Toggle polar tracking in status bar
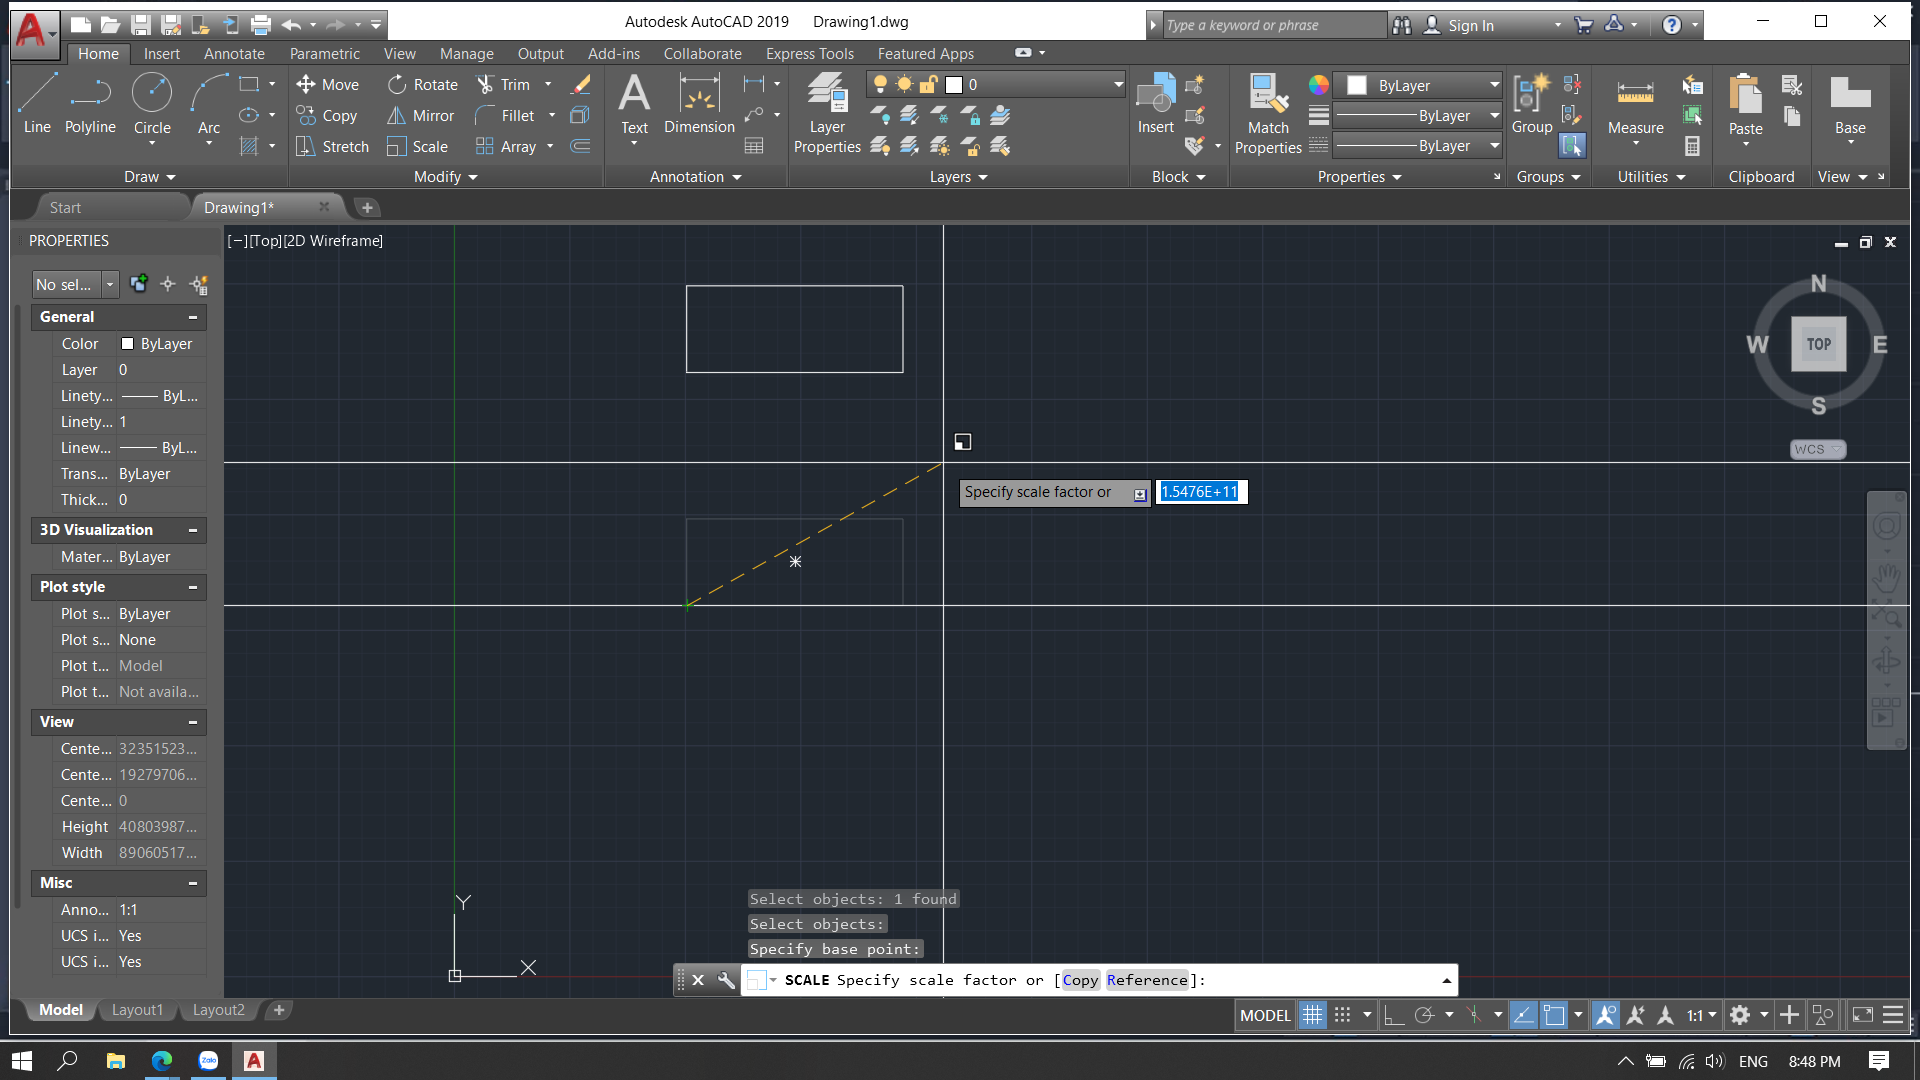Screen dimensions: 1920x1080 pyautogui.click(x=1424, y=1015)
